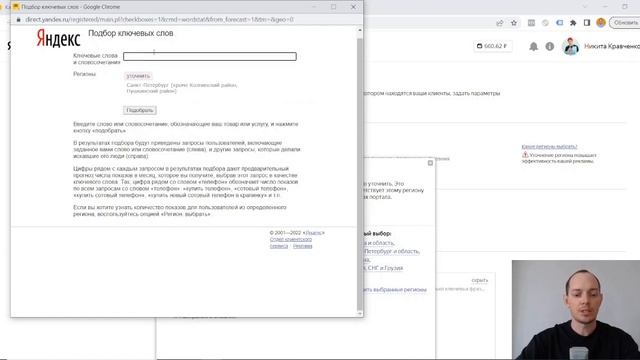Viewport: 640px width, 360px height.
Task: Click the Яндекс logo in the popup
Action: 58,38
